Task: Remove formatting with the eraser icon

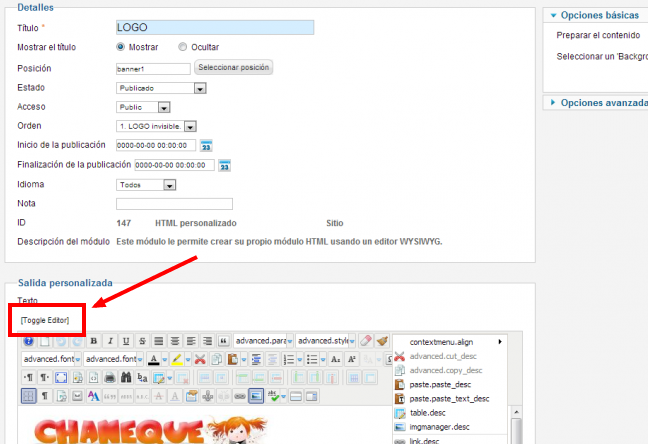Action: point(366,341)
